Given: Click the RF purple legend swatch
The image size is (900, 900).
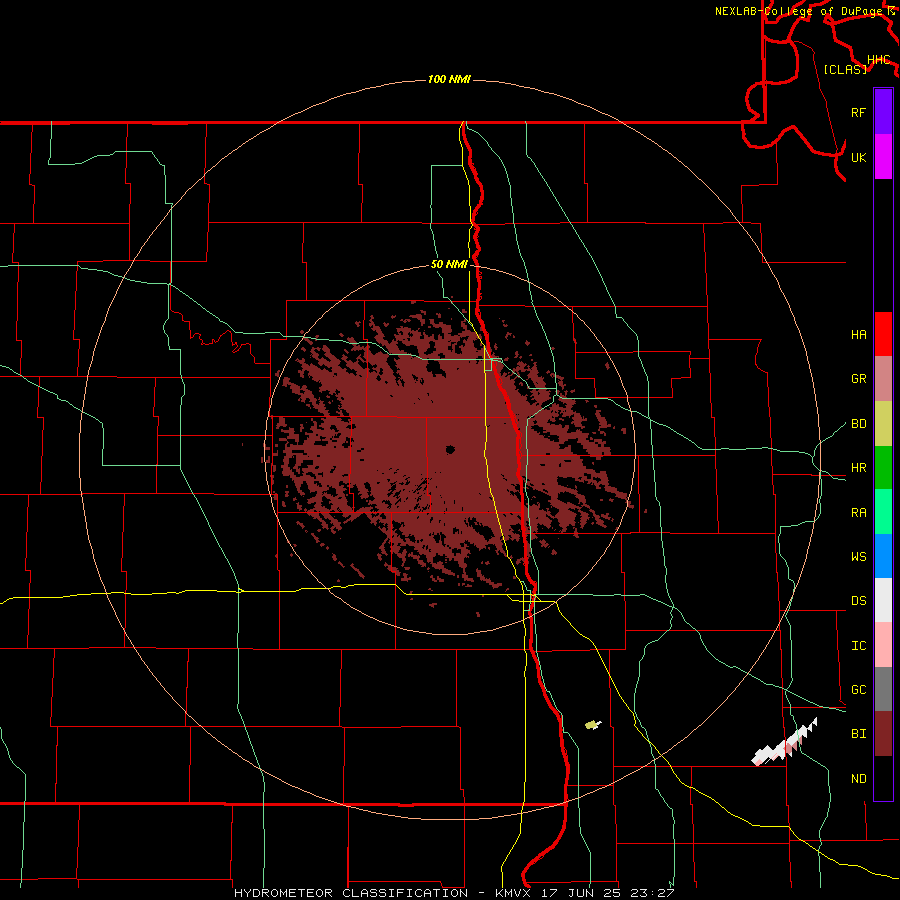Looking at the screenshot, I should coord(883,112).
